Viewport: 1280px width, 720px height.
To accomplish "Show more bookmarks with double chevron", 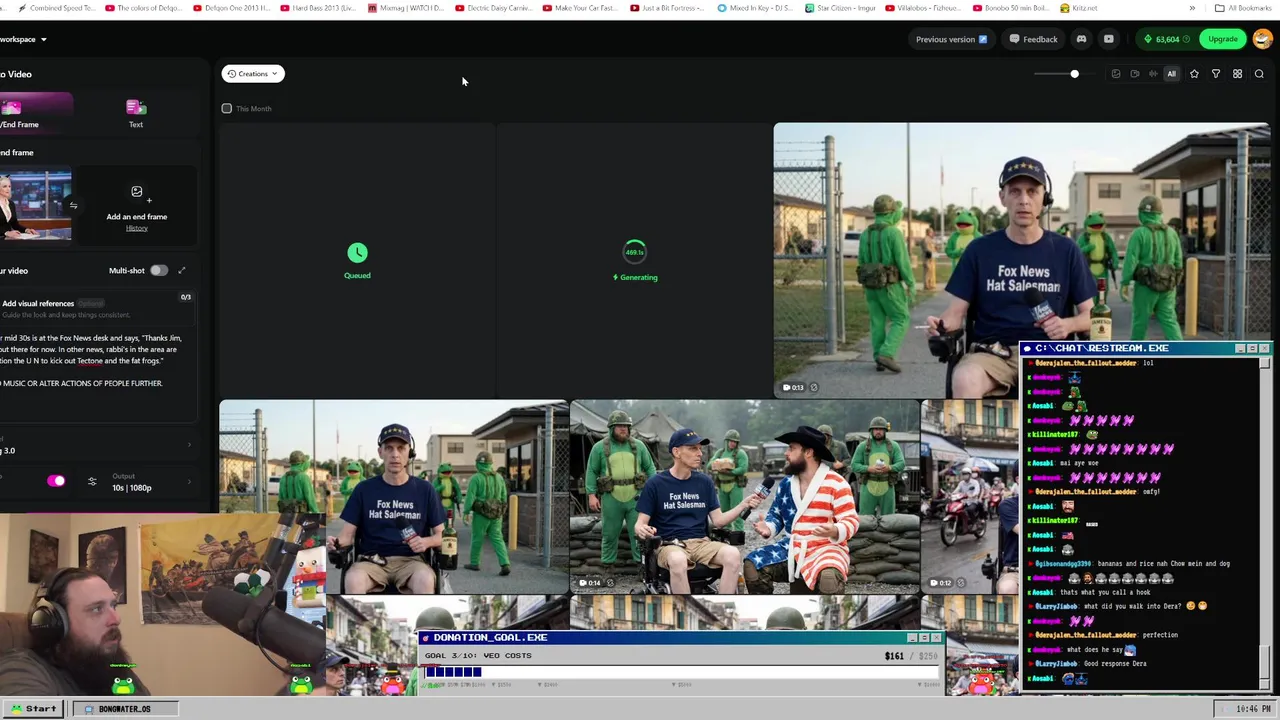I will point(1192,8).
